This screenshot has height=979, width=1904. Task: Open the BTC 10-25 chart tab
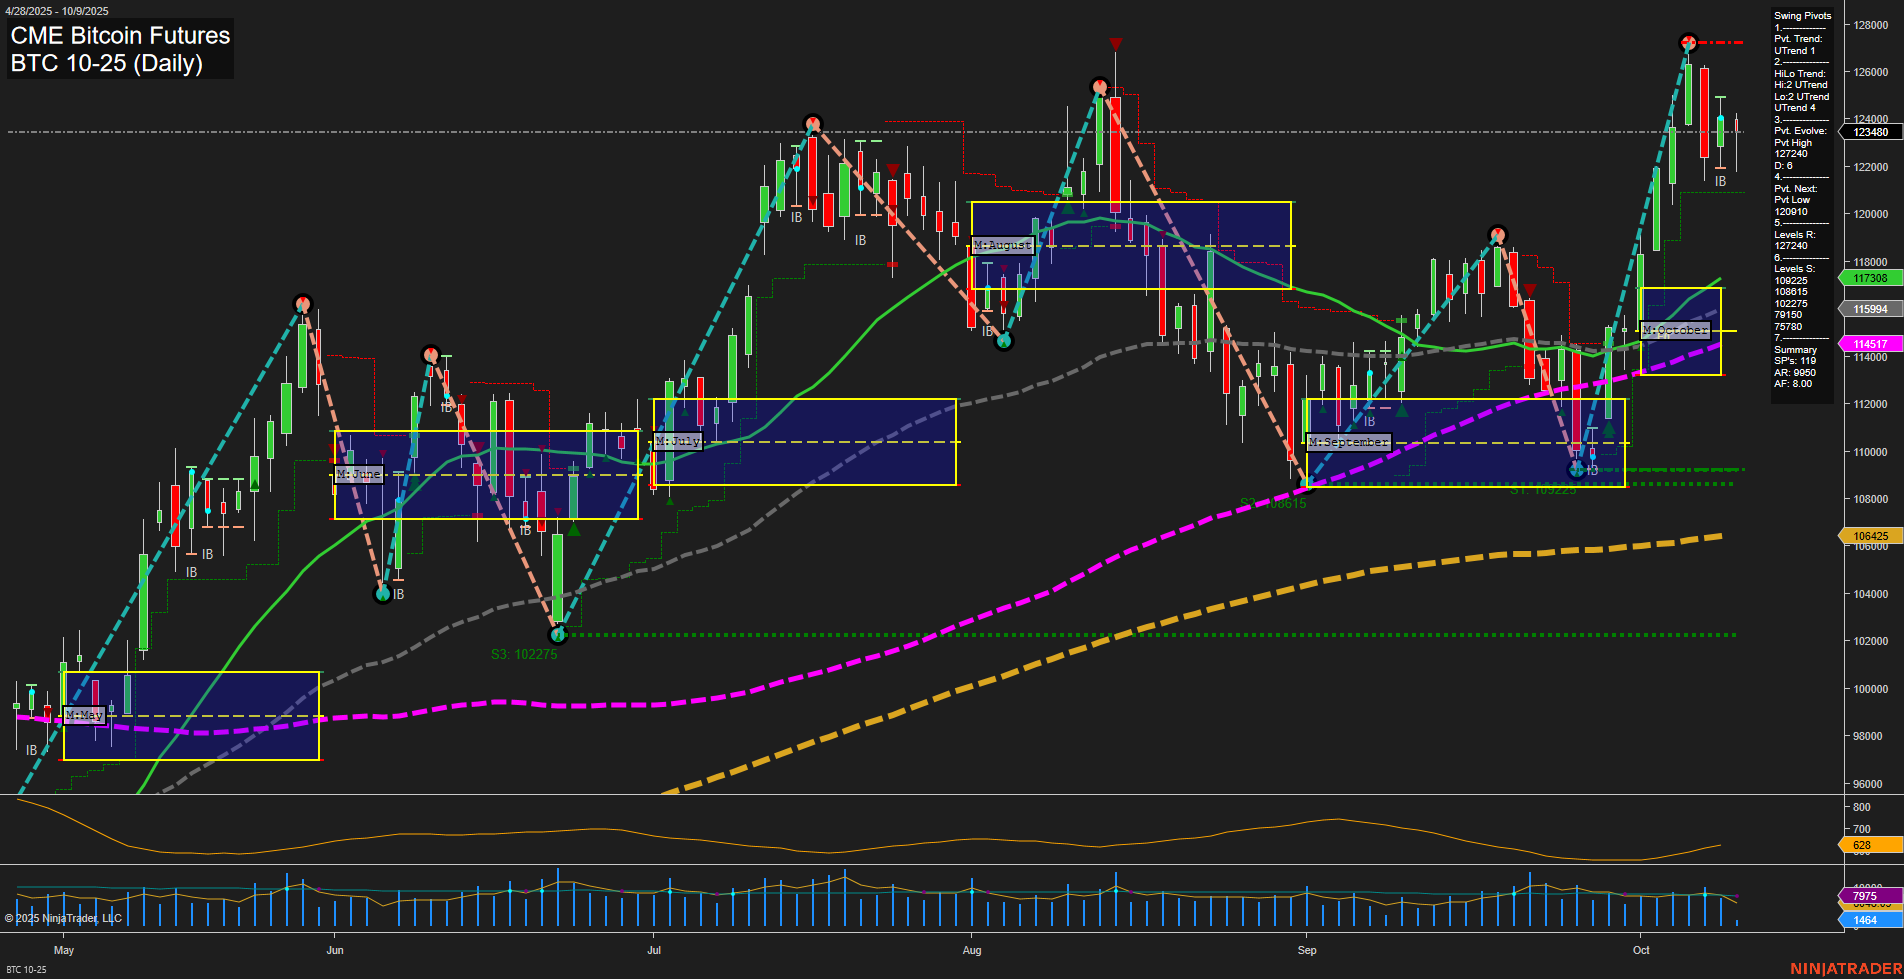coord(26,969)
